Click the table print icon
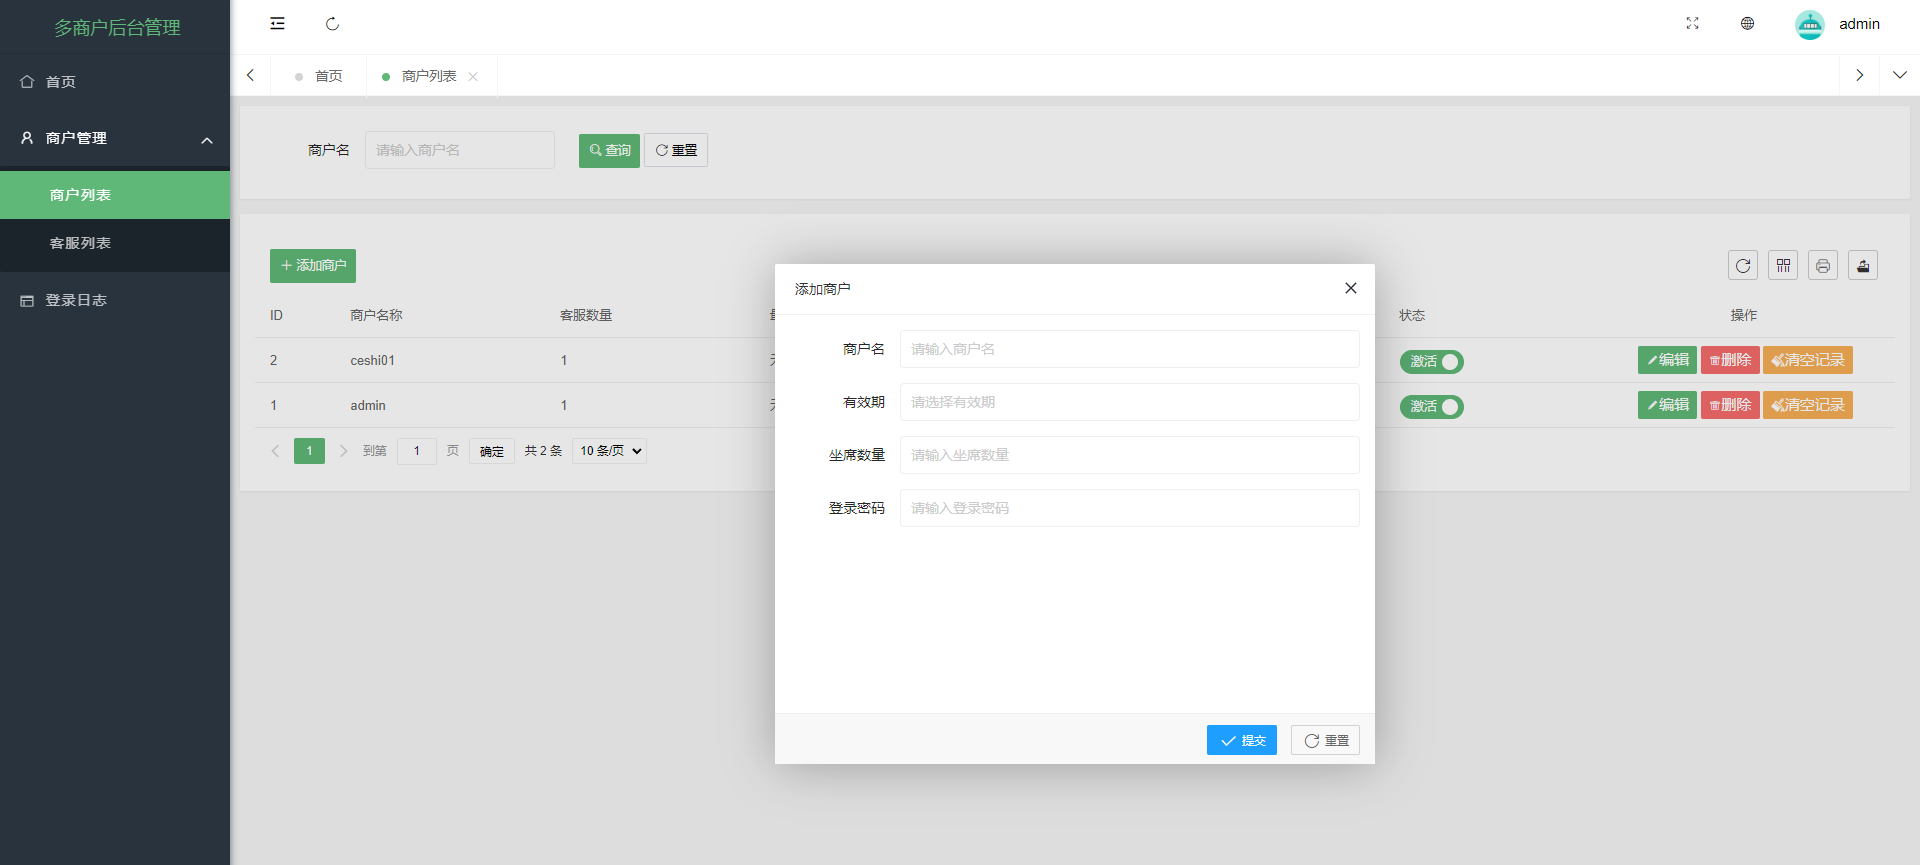1920x865 pixels. [1823, 265]
